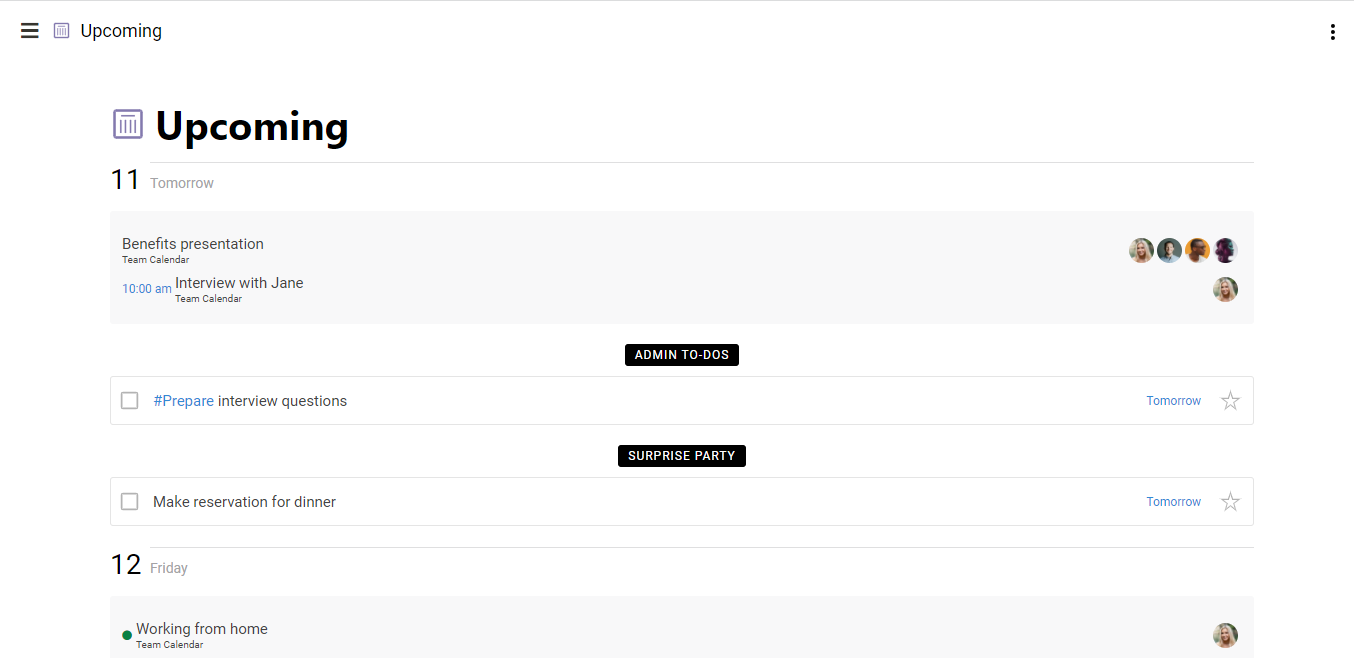Check off Make reservation for dinner
Viewport: 1354px width, 658px height.
tap(130, 502)
